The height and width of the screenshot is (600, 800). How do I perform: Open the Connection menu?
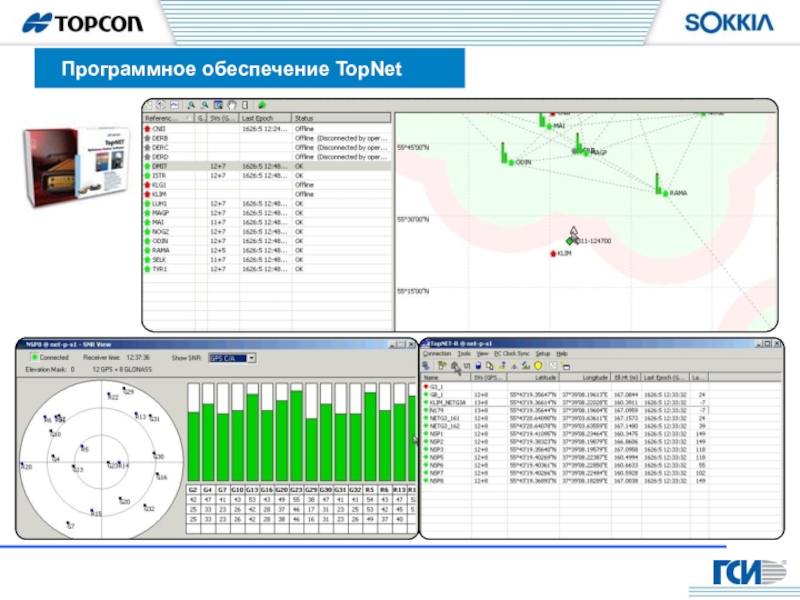pyautogui.click(x=437, y=354)
